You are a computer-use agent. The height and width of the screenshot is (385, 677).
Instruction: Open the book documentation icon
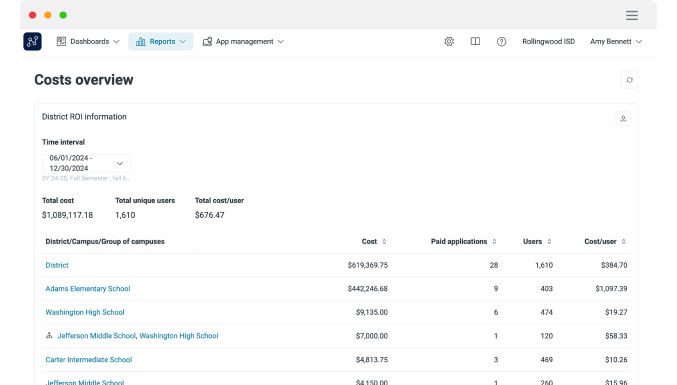point(475,41)
